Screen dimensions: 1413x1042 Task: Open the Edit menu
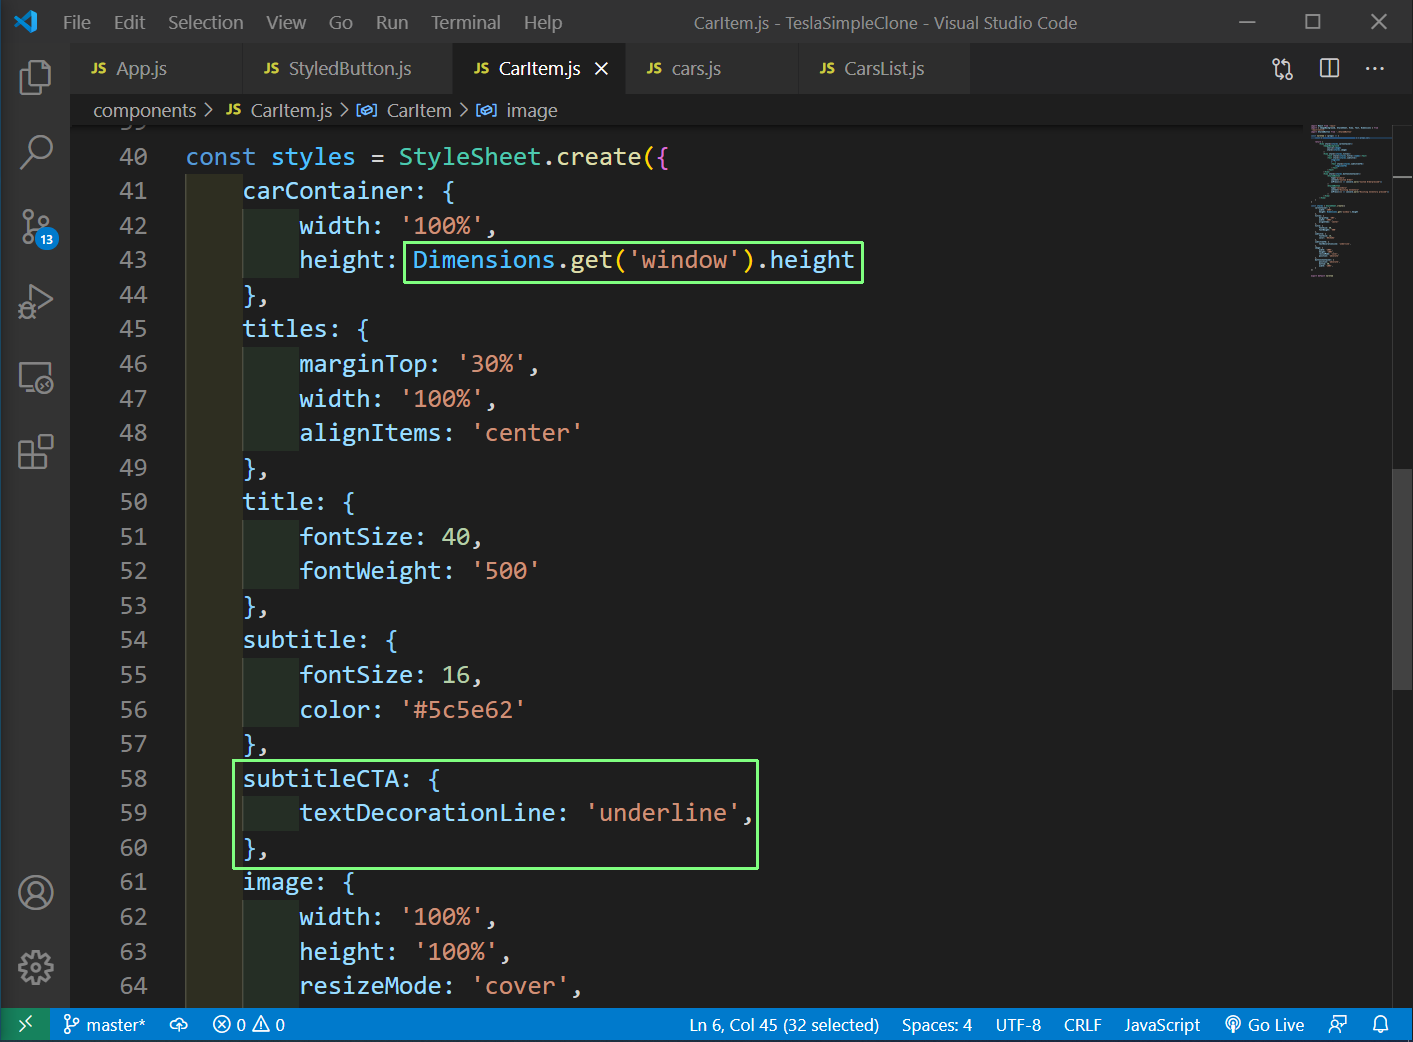pos(129,22)
